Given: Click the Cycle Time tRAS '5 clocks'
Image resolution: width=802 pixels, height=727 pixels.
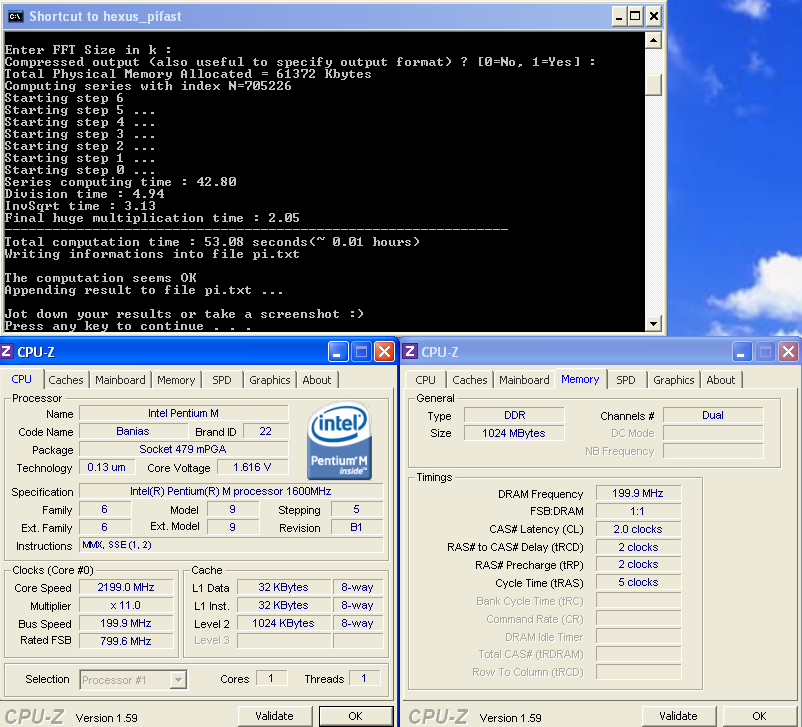Looking at the screenshot, I should tap(638, 582).
